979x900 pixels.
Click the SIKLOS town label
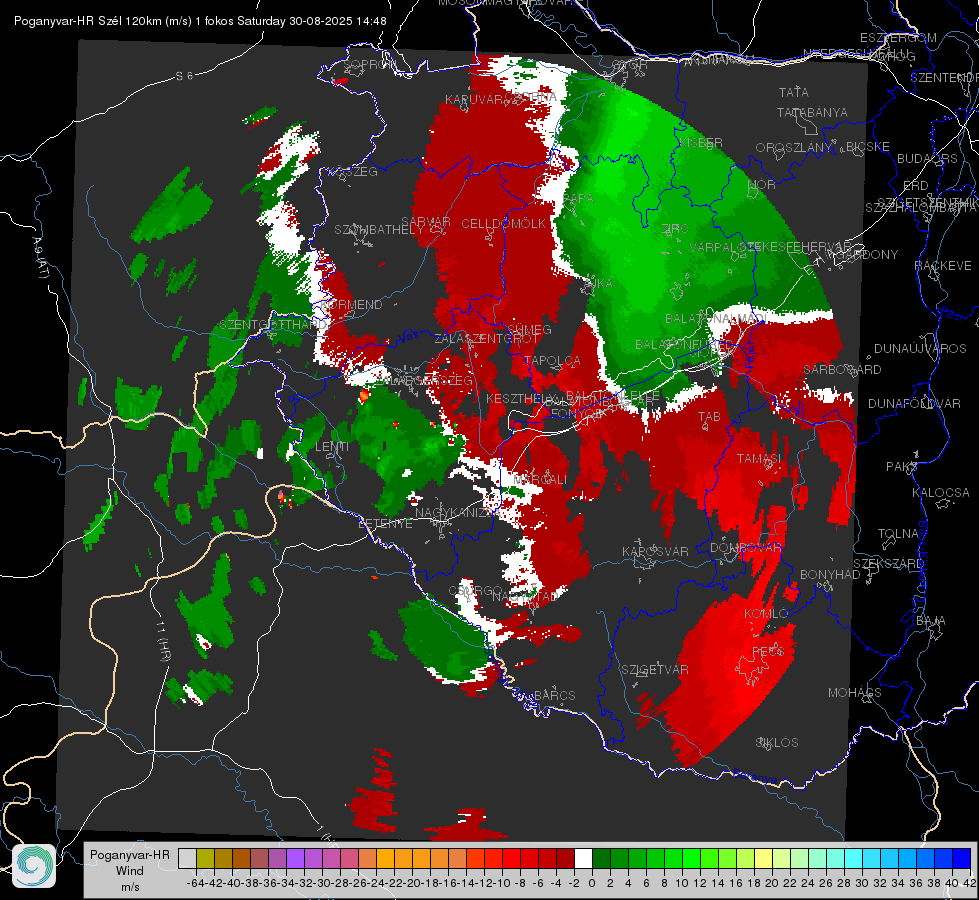(777, 743)
